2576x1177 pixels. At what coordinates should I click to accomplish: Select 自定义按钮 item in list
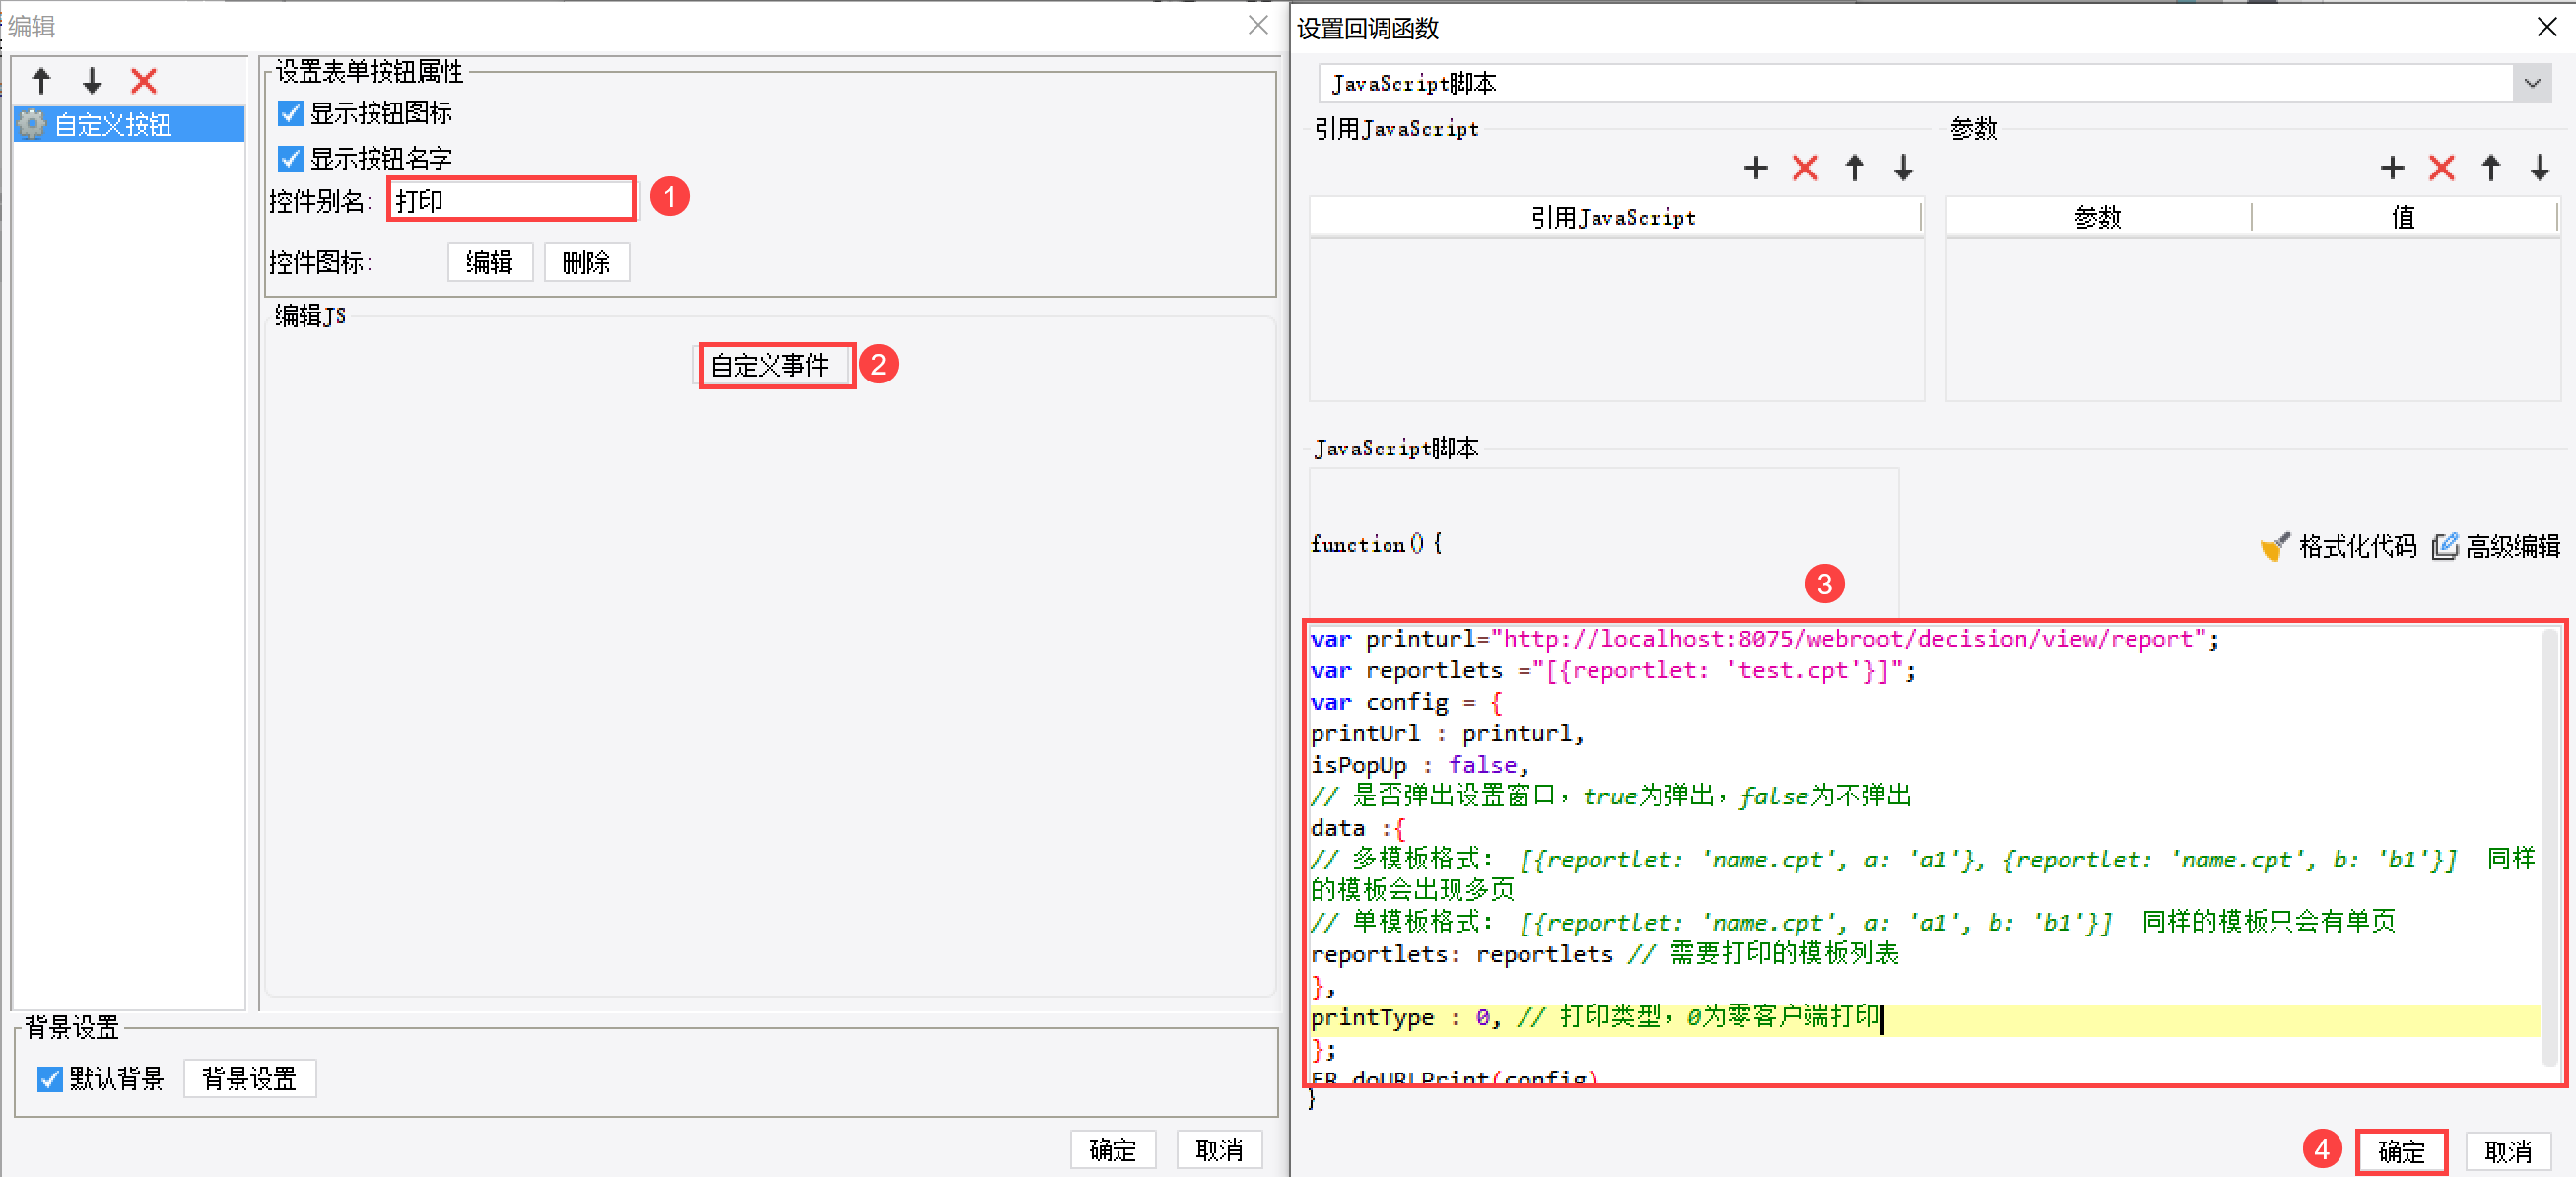(x=113, y=125)
